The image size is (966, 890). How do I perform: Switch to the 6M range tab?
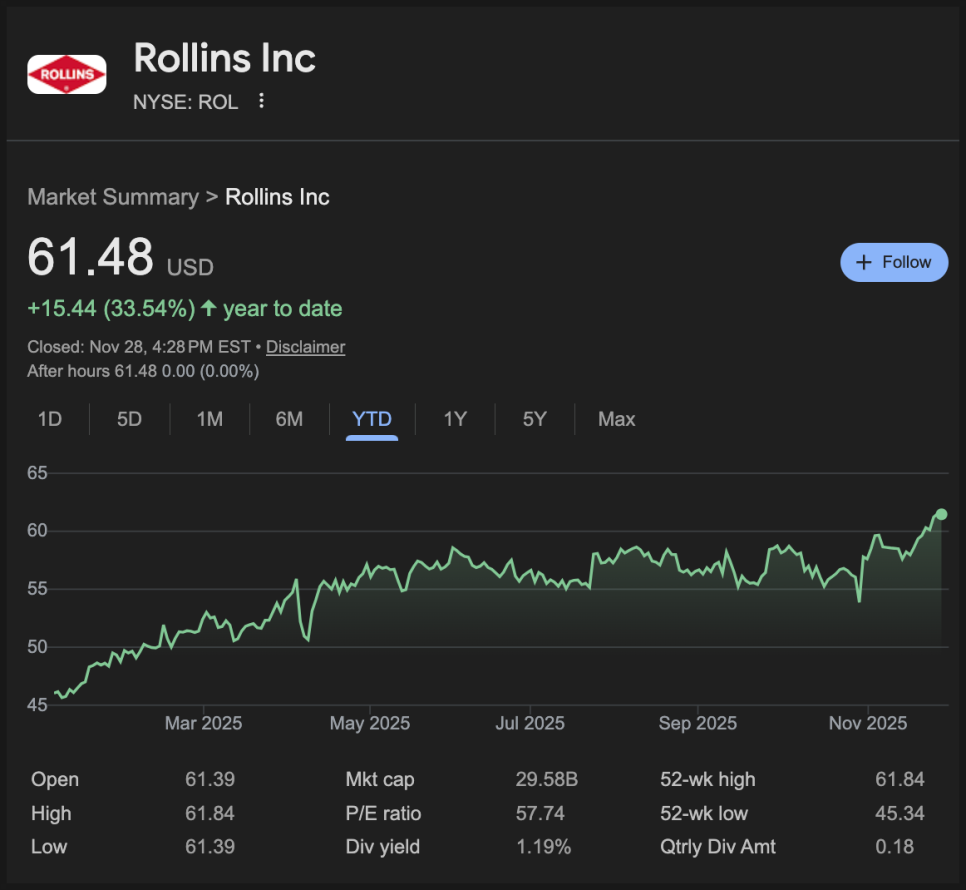(289, 419)
